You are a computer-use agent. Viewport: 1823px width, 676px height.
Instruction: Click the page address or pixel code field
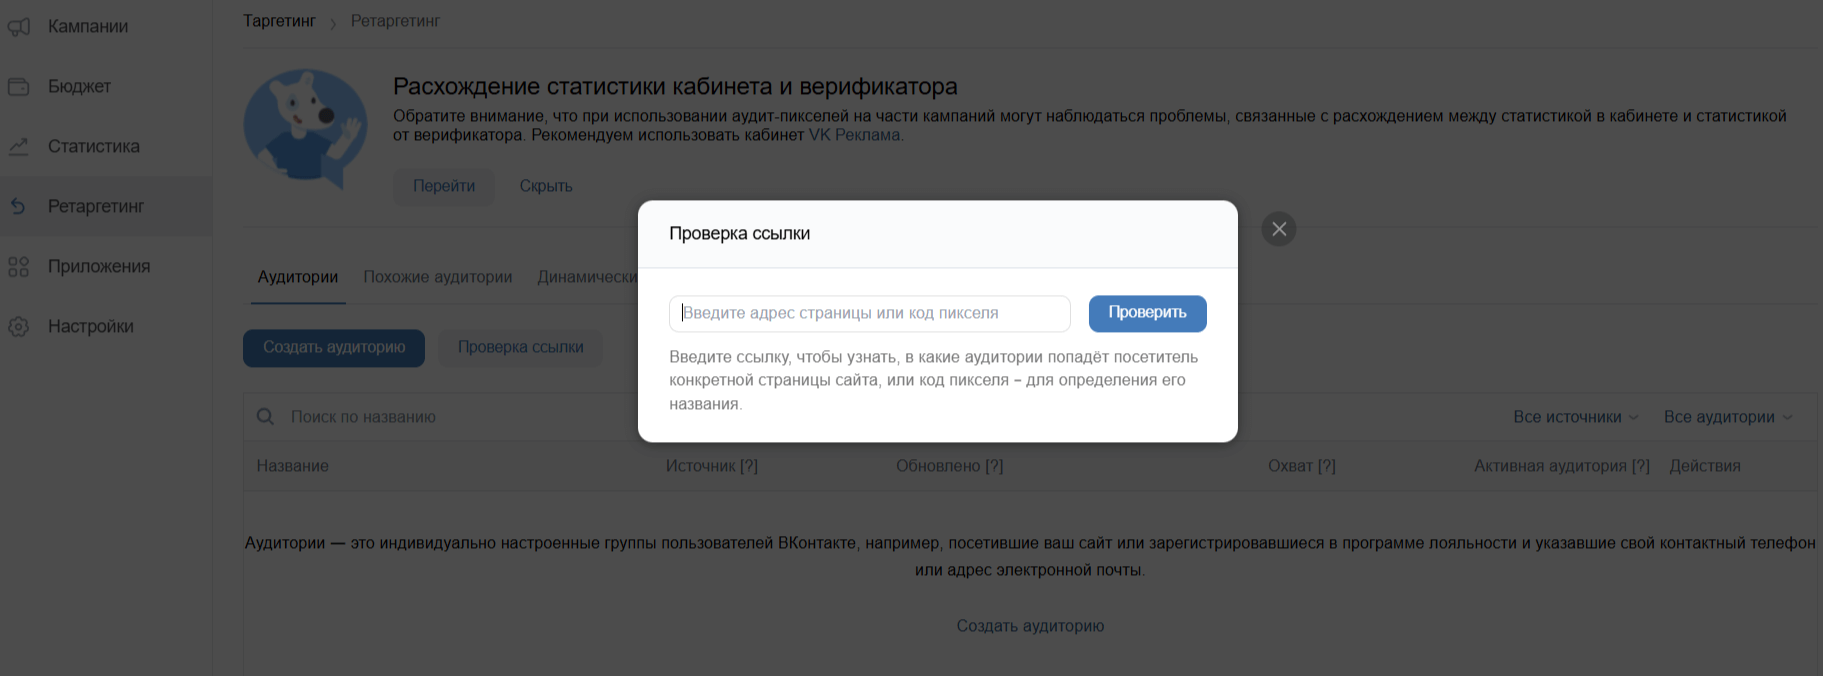[x=869, y=313]
